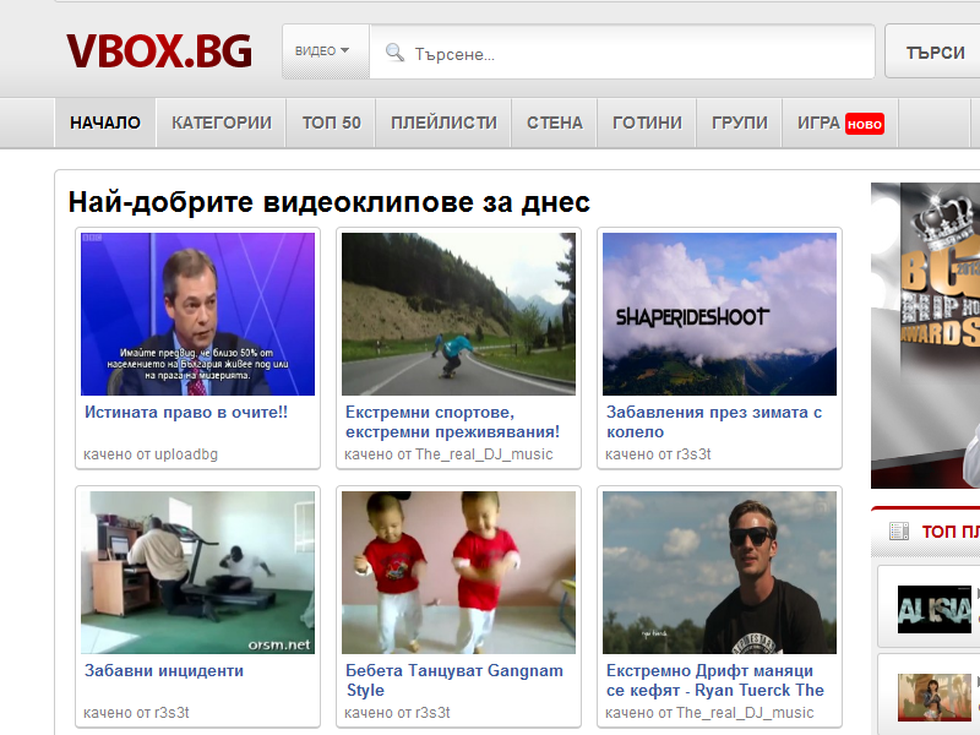The image size is (980, 735).
Task: Open uploader The_real_DJ_music under drift video
Action: coord(745,712)
